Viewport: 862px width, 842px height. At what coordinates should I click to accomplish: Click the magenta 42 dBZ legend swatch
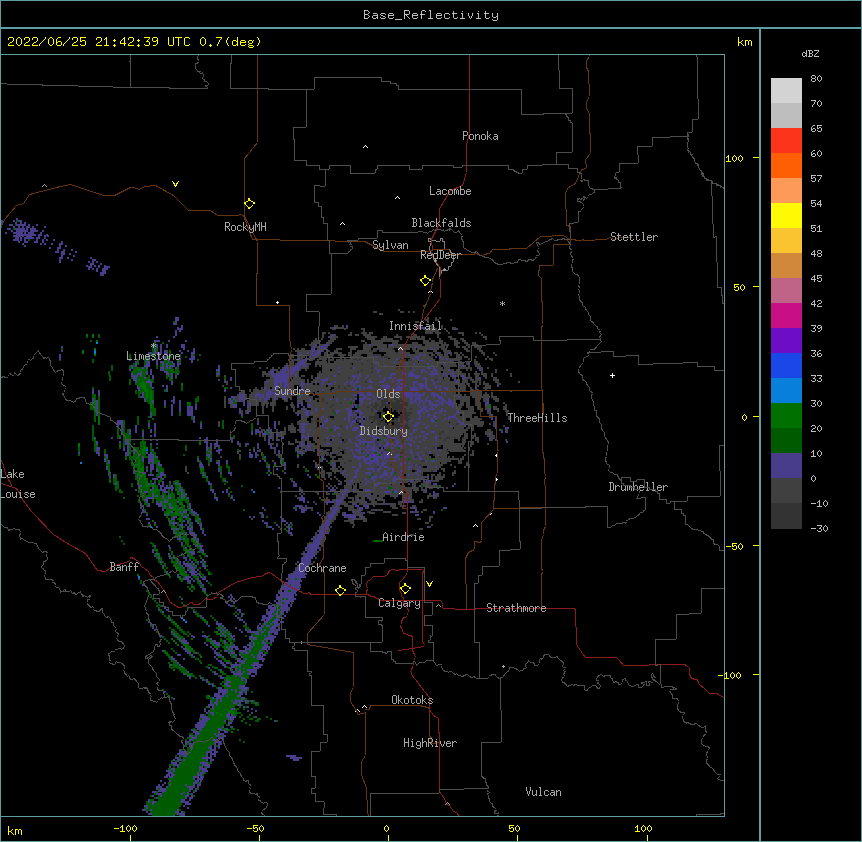click(786, 315)
